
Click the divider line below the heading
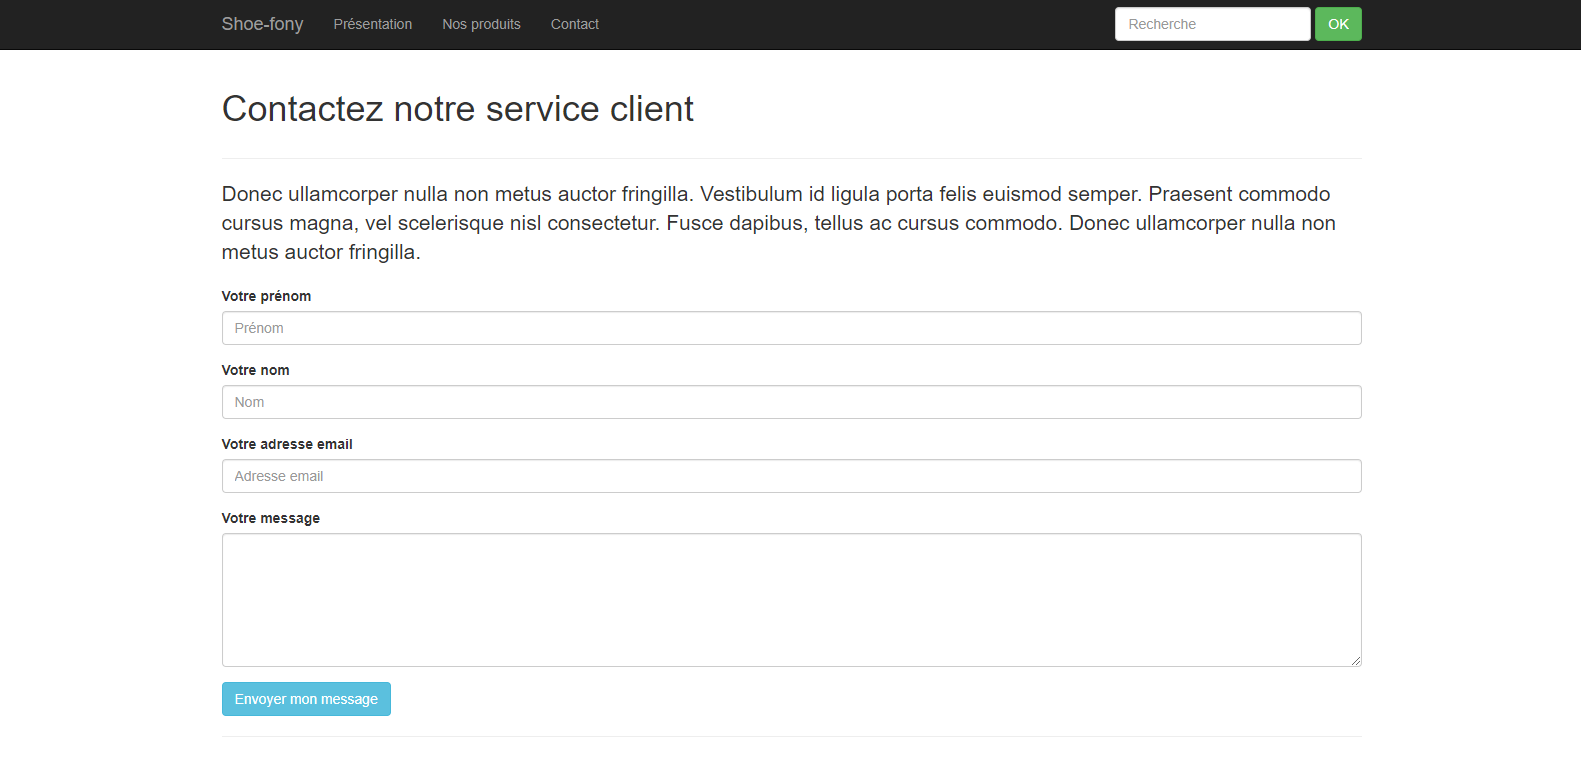[x=790, y=158]
